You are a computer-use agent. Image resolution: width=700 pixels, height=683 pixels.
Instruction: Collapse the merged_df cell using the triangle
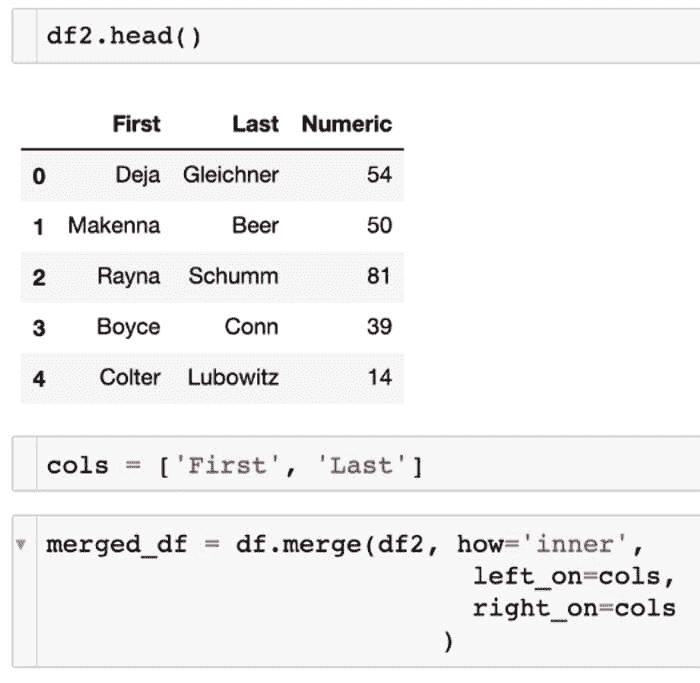click(x=20, y=545)
